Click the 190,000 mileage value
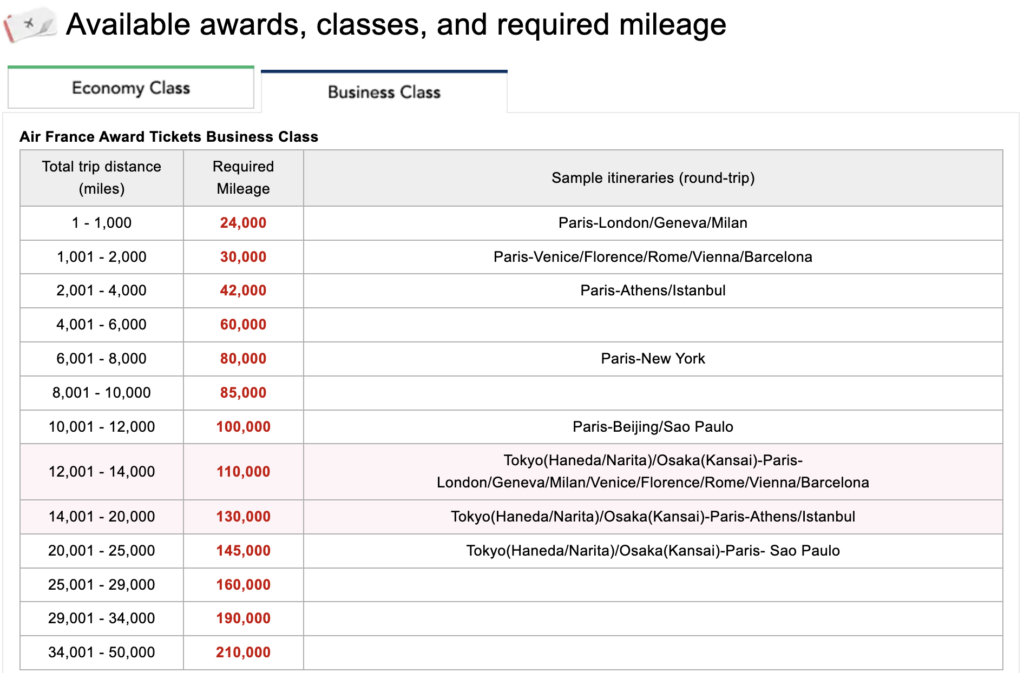 click(x=243, y=618)
